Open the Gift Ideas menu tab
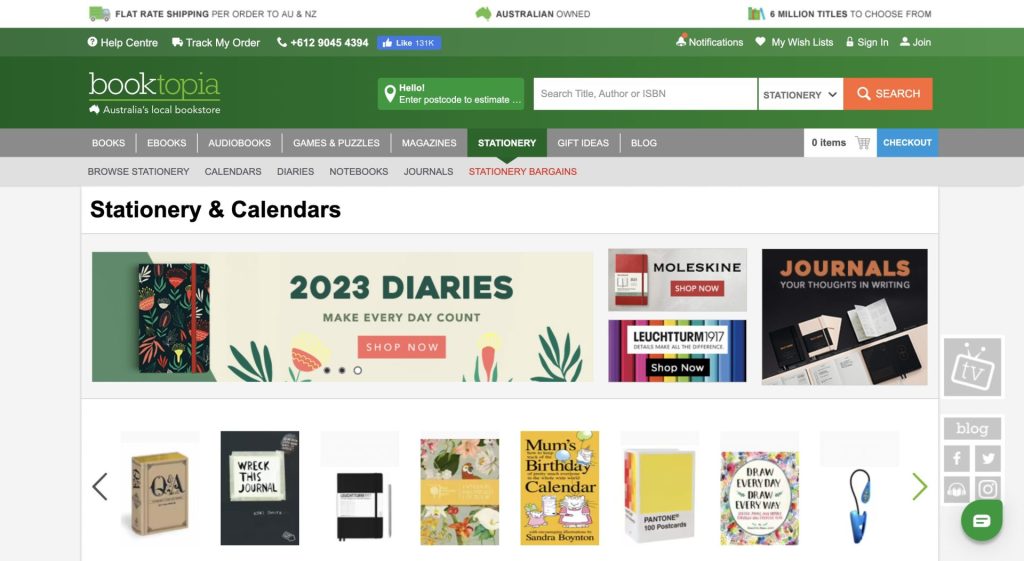This screenshot has height=561, width=1024. click(x=583, y=143)
